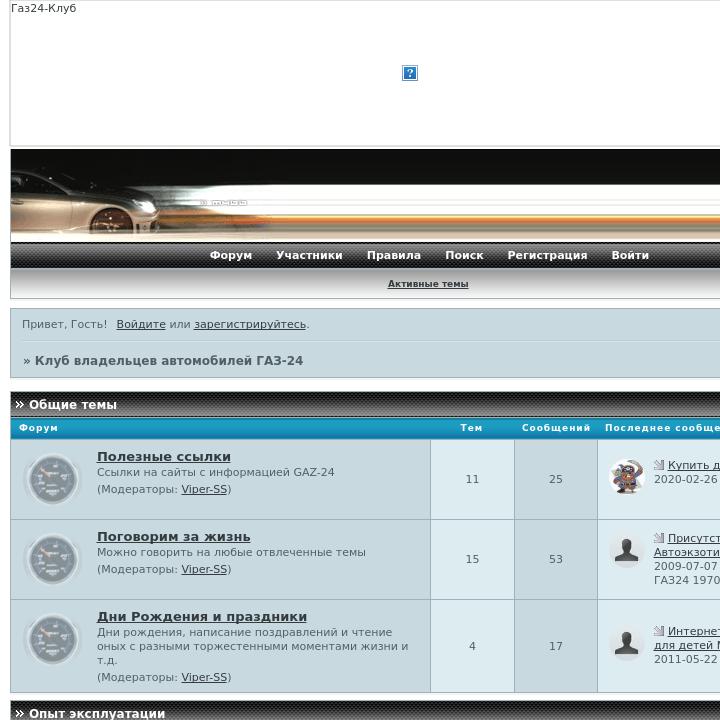Click the Сообщений column header
720x720 pixels.
coord(556,428)
